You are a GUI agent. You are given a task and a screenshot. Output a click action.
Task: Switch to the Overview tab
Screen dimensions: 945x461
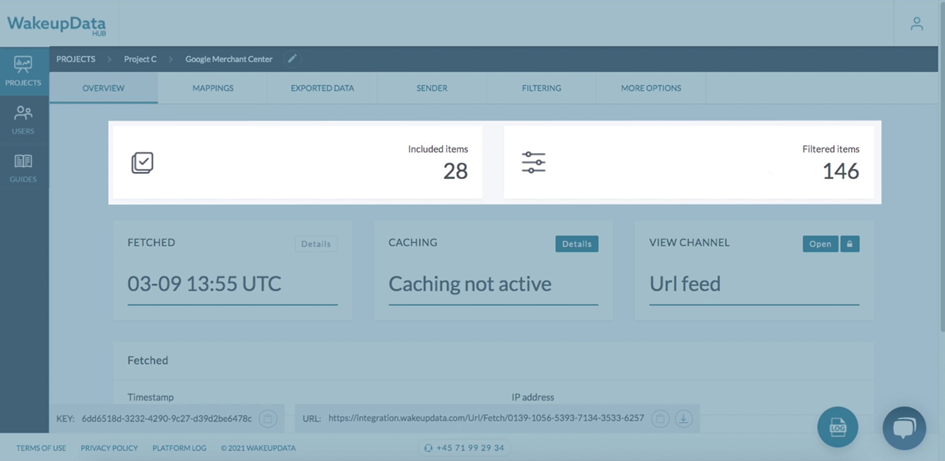[x=104, y=88]
